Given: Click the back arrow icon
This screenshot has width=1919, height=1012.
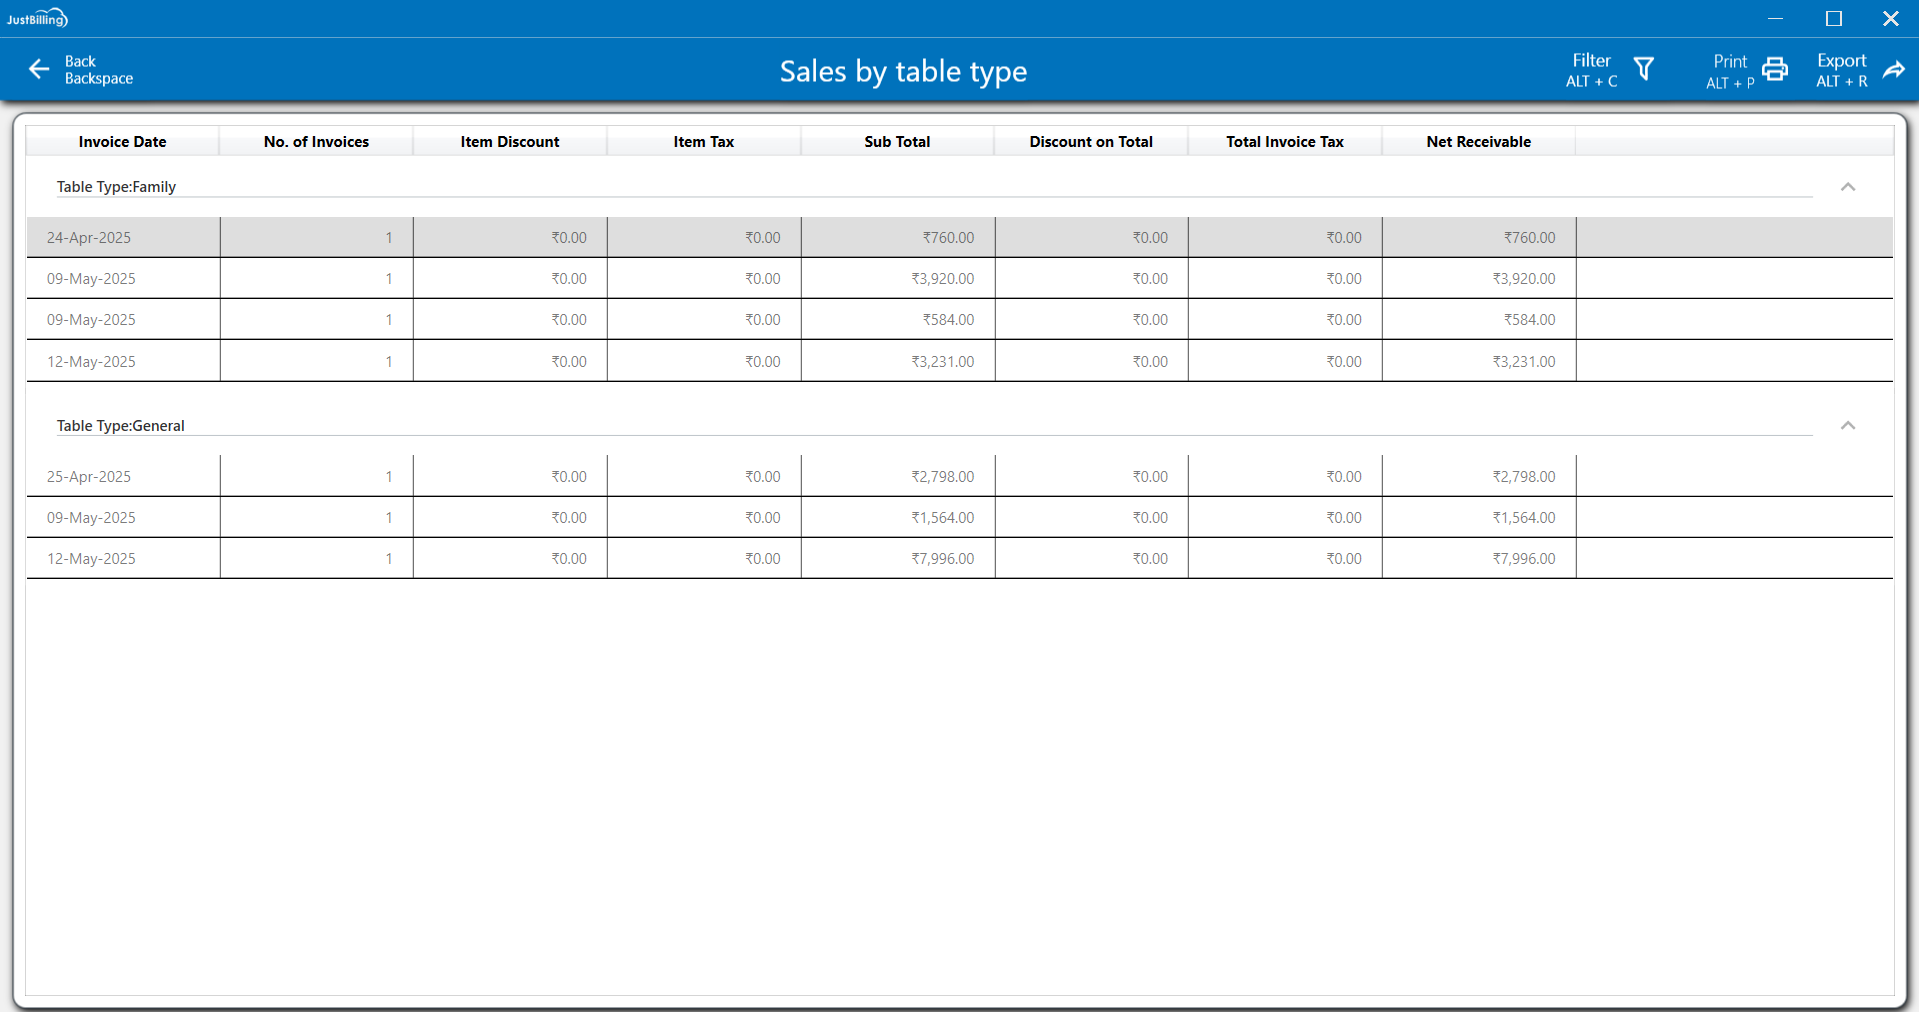Looking at the screenshot, I should point(39,69).
